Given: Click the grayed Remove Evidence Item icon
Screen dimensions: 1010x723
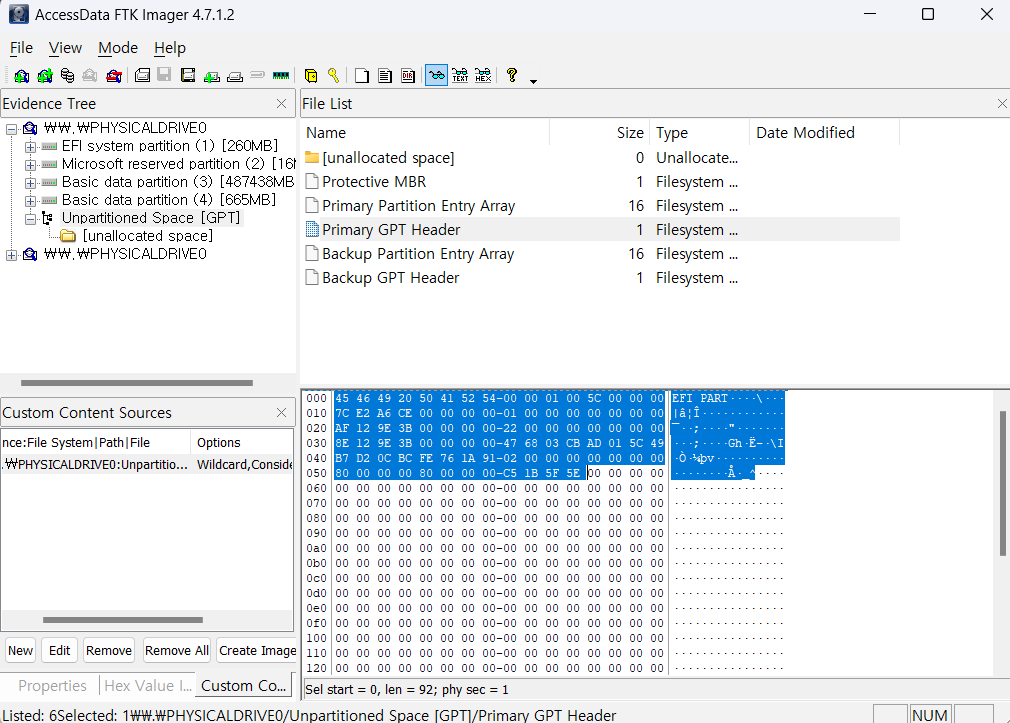Looking at the screenshot, I should (90, 76).
